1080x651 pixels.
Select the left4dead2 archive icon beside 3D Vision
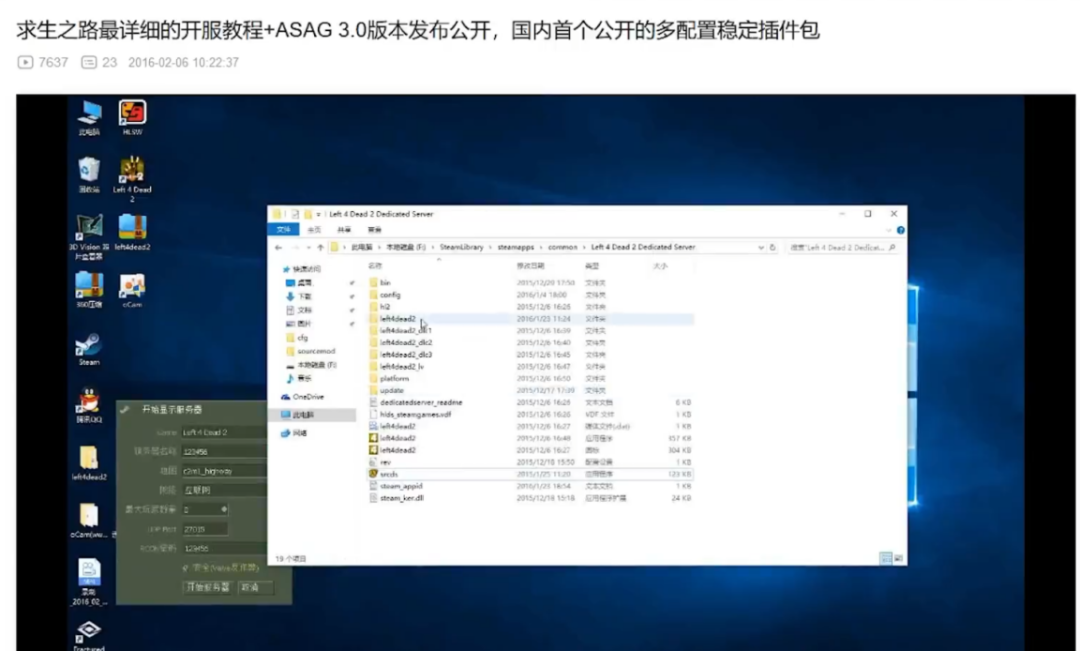(132, 232)
